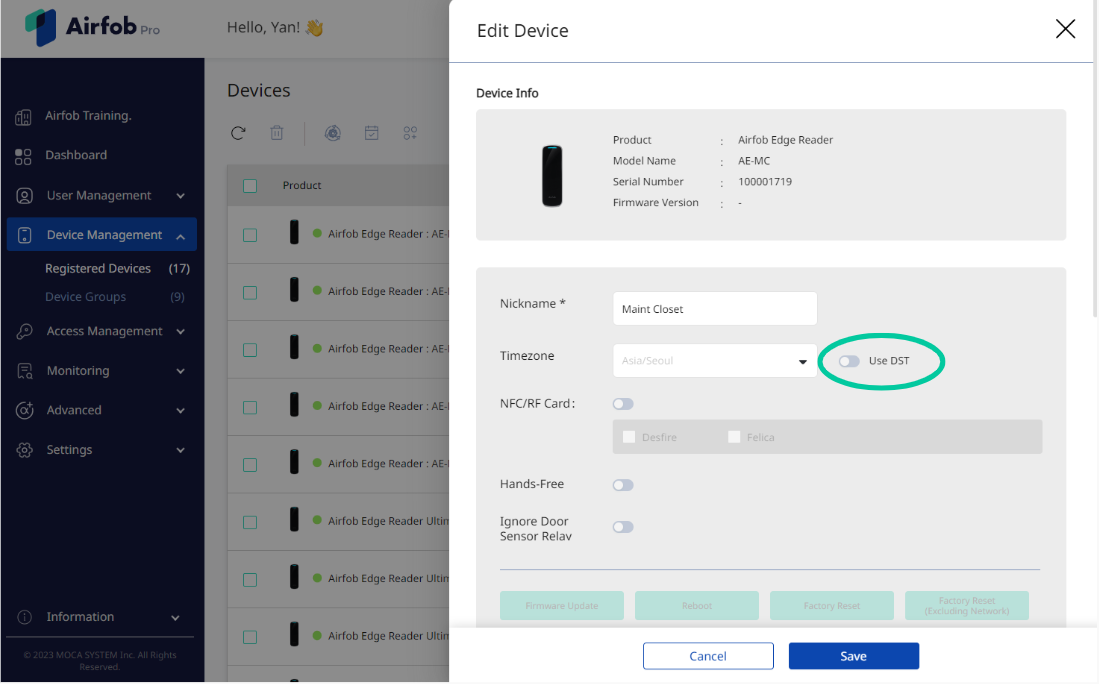Select Access Management menu item
Screen dimensions: 1099x684
pyautogui.click(x=104, y=331)
